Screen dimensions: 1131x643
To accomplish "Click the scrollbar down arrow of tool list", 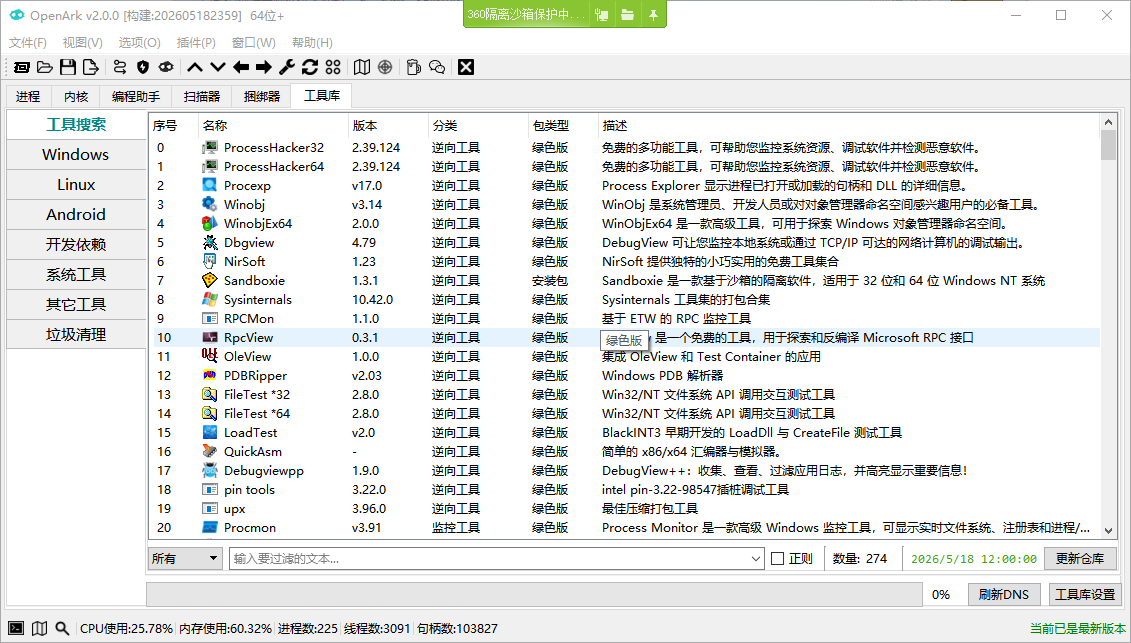I will pyautogui.click(x=1109, y=530).
